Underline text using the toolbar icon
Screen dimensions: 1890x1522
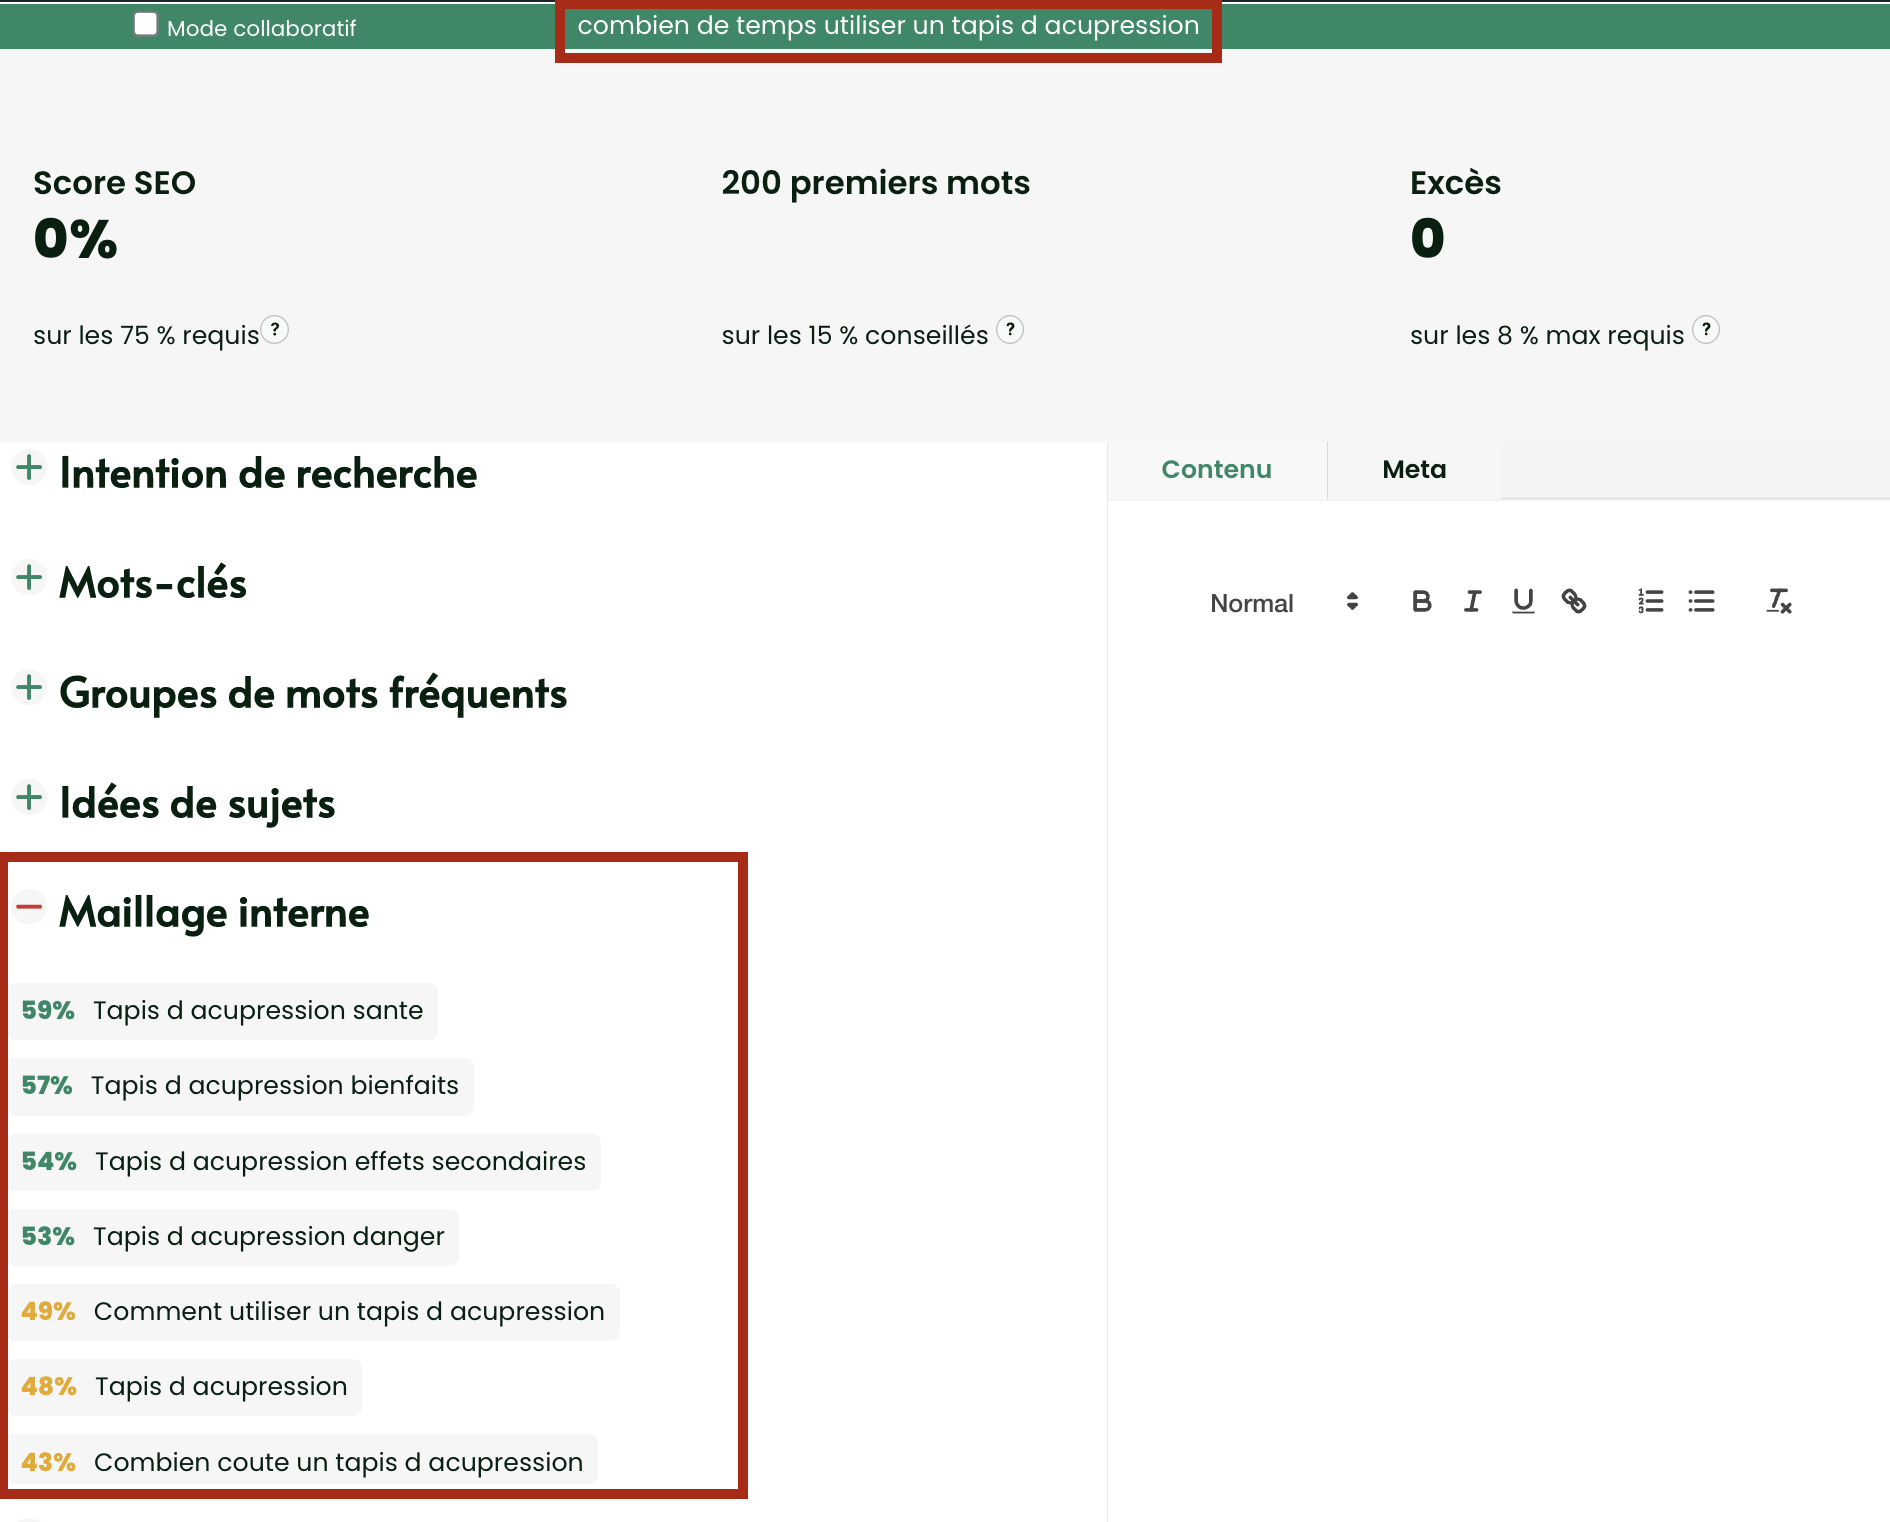click(1523, 601)
